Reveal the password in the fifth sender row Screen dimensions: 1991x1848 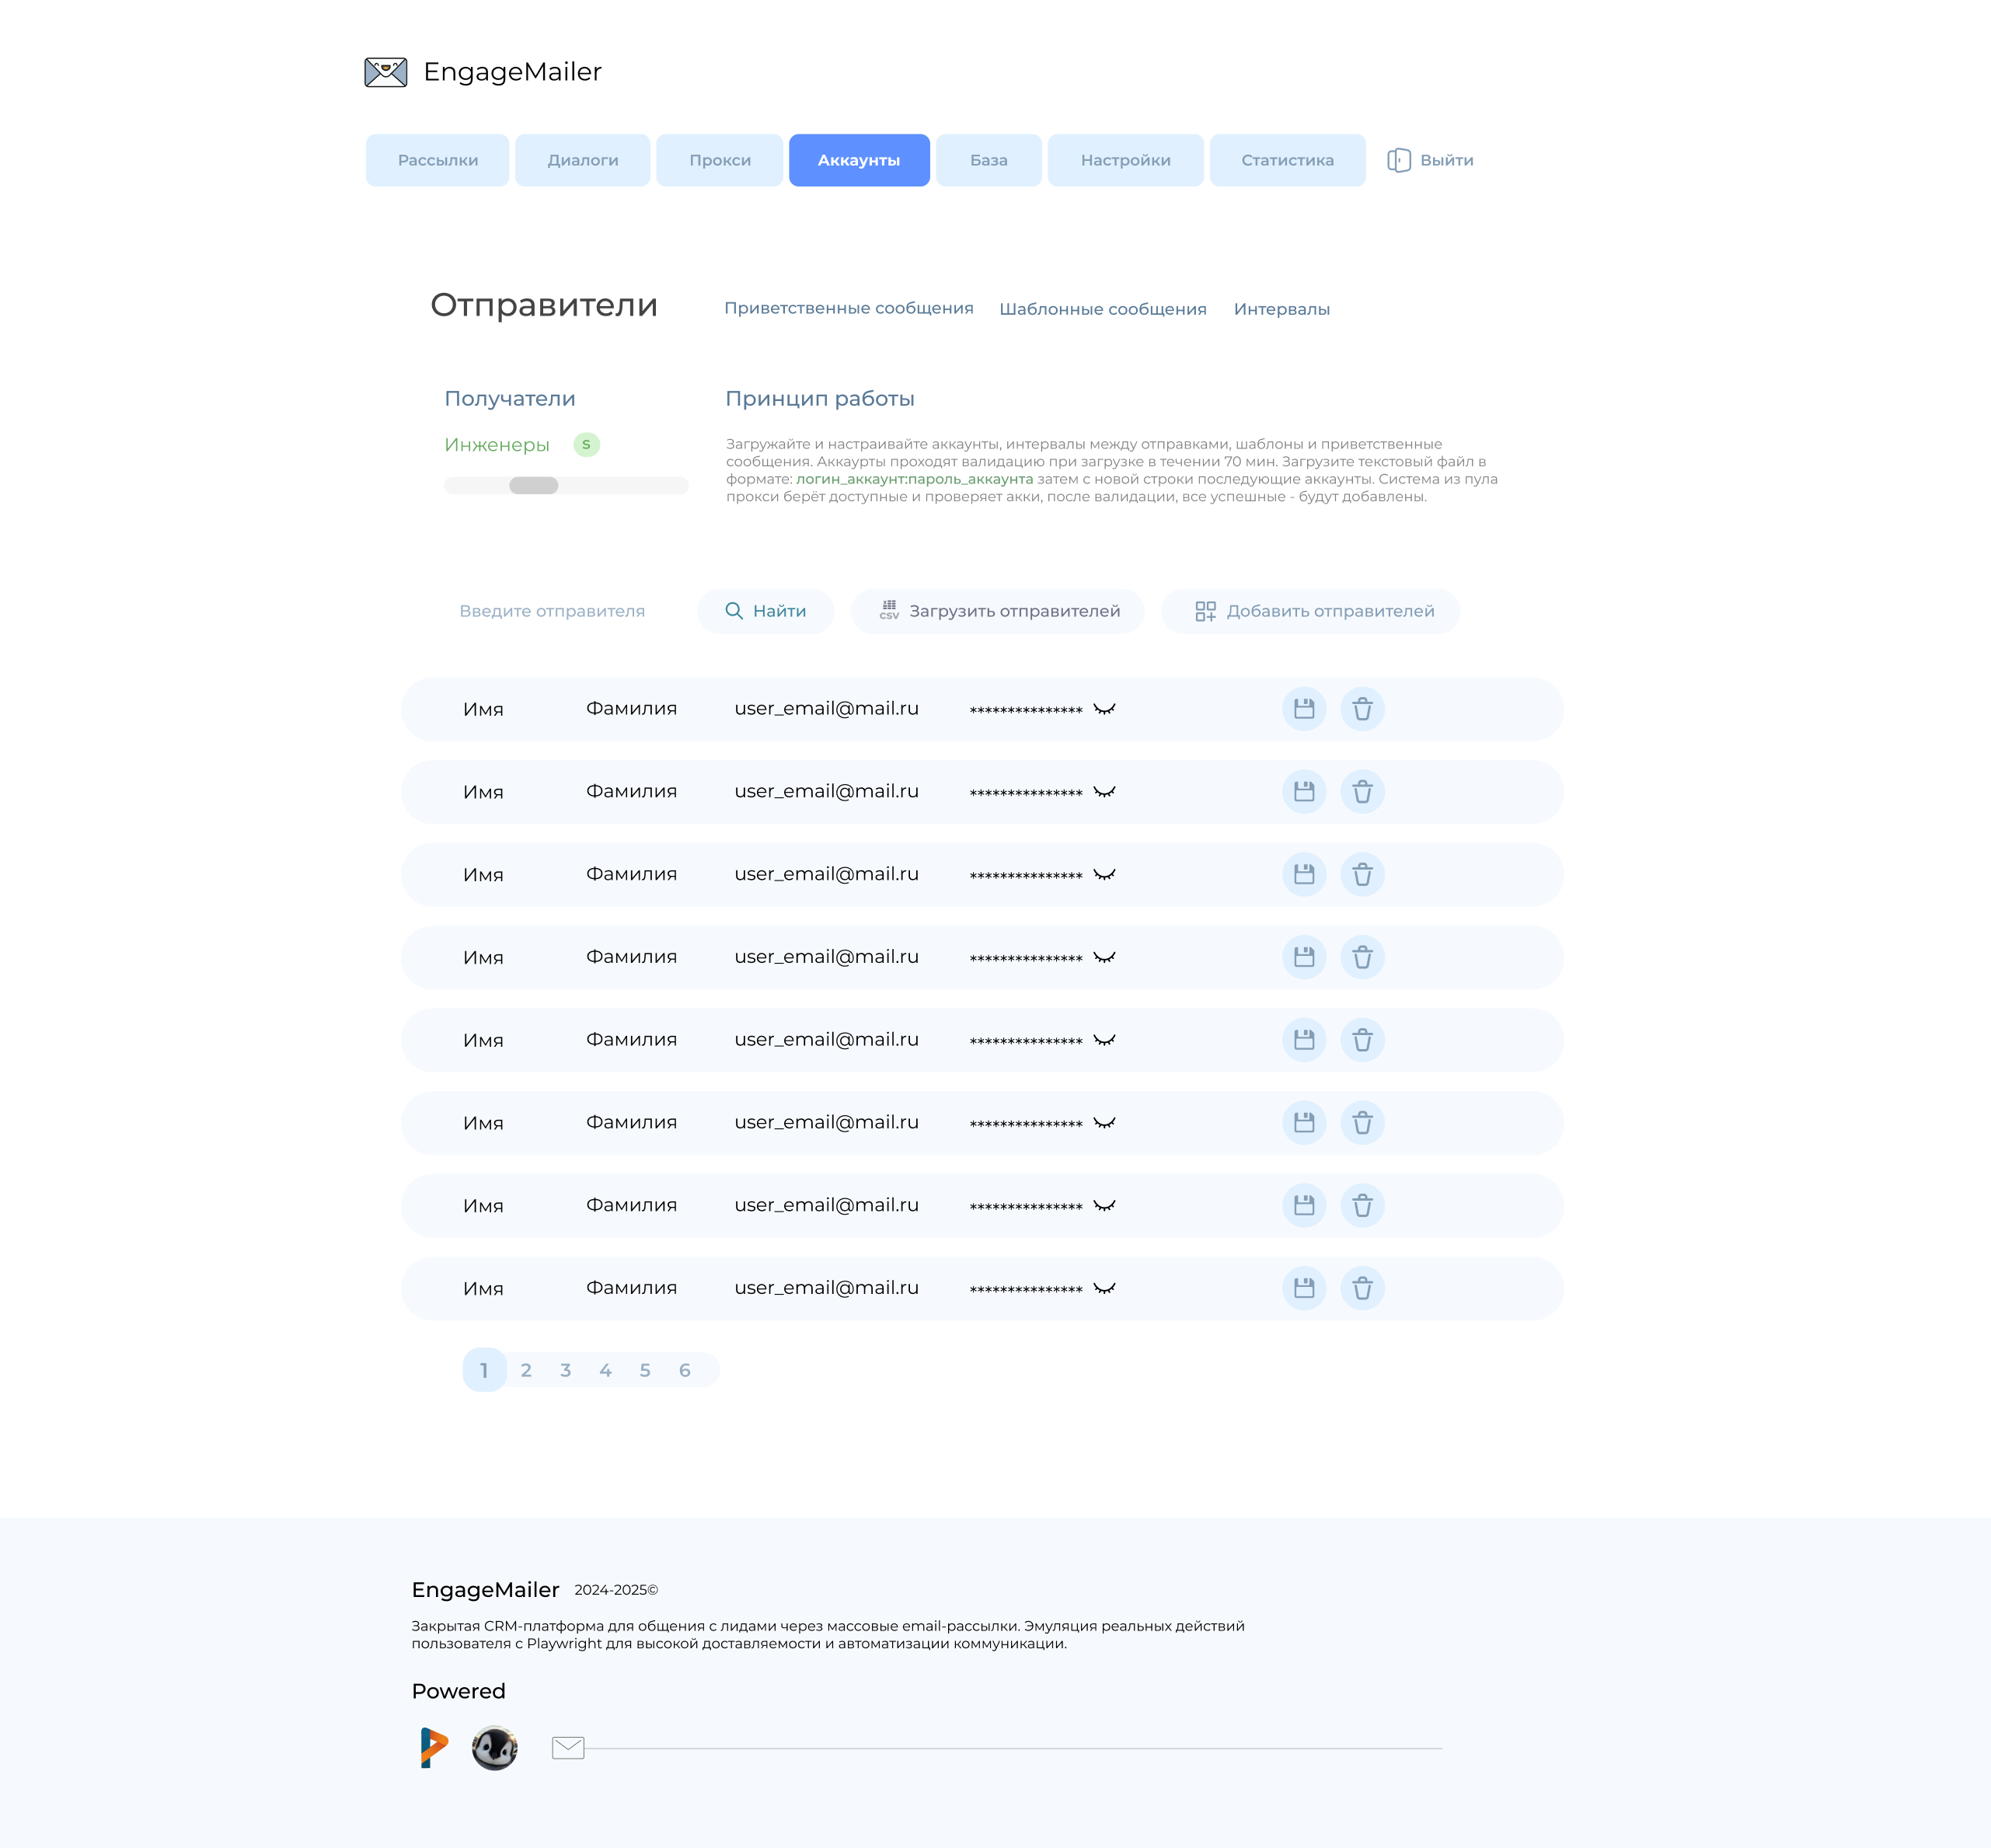coord(1104,1040)
